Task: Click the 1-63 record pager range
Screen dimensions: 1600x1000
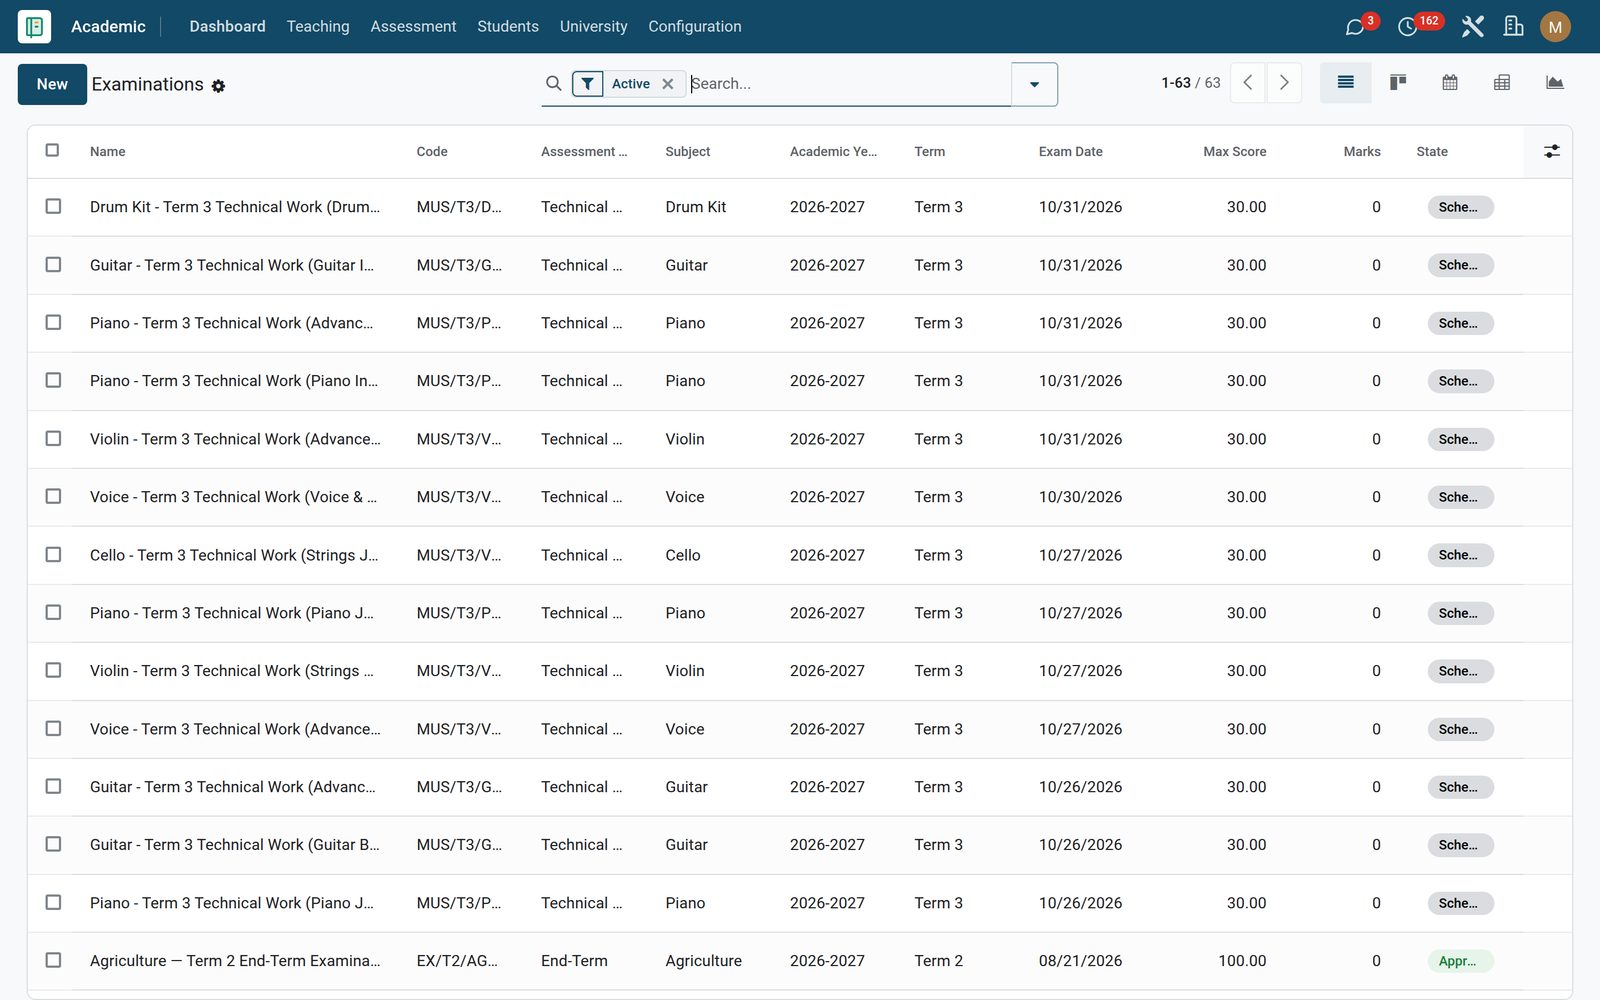Action: [x=1176, y=83]
